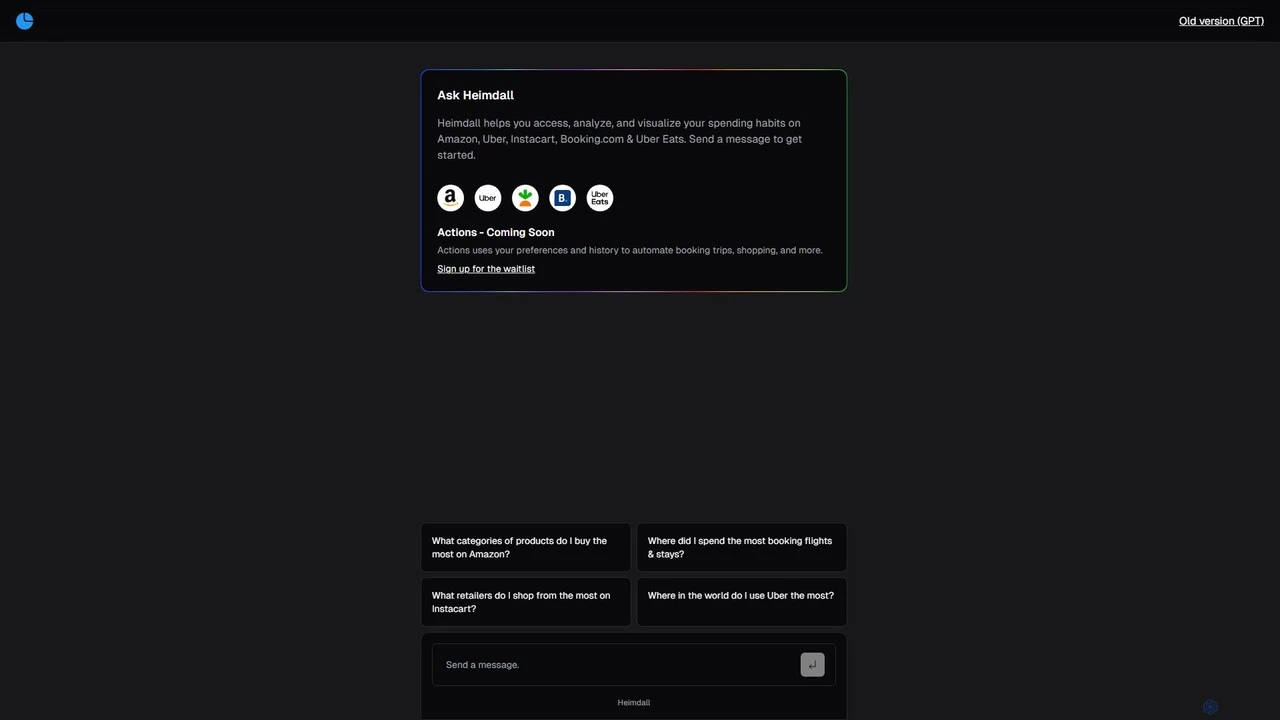Open the Old version (GPT) link

[1221, 21]
